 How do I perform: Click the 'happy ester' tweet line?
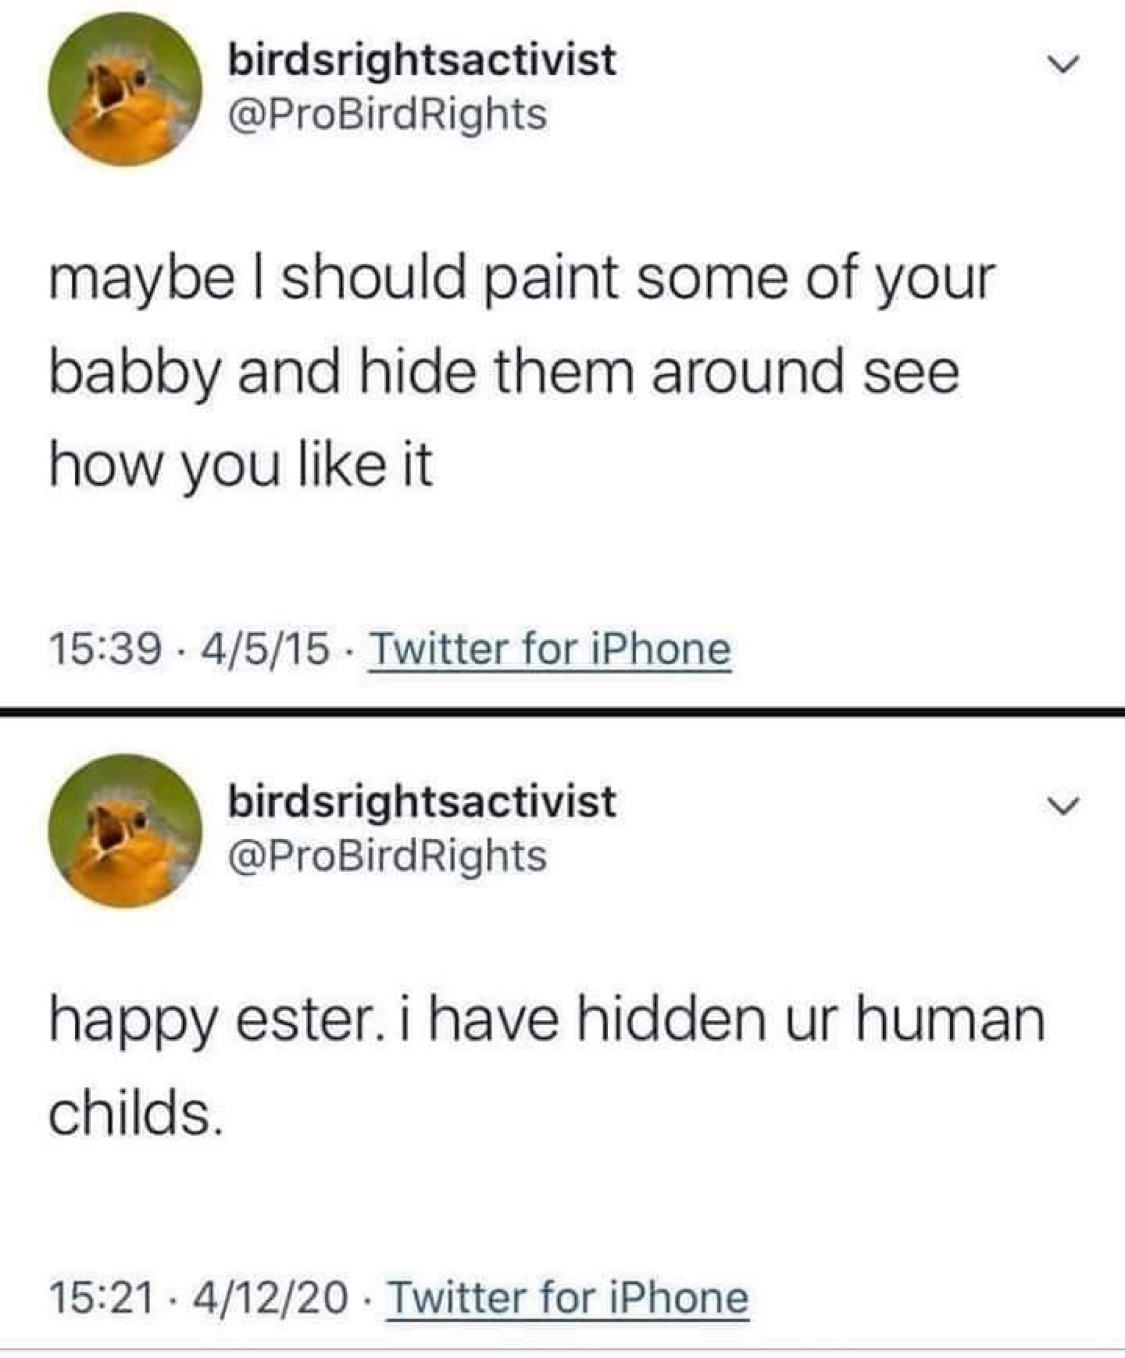[x=546, y=1020]
